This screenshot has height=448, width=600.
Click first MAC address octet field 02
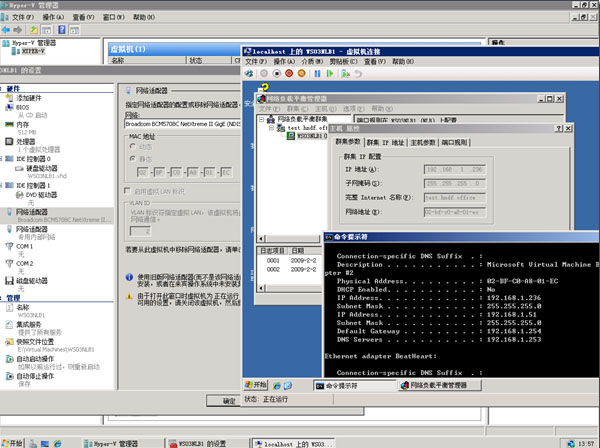pyautogui.click(x=142, y=173)
